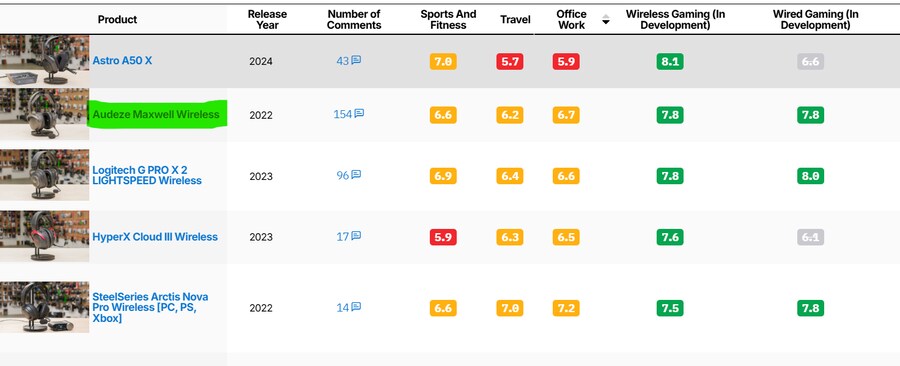Viewport: 900px width, 366px height.
Task: Sort by Wireless Gaming column header
Action: coord(675,20)
